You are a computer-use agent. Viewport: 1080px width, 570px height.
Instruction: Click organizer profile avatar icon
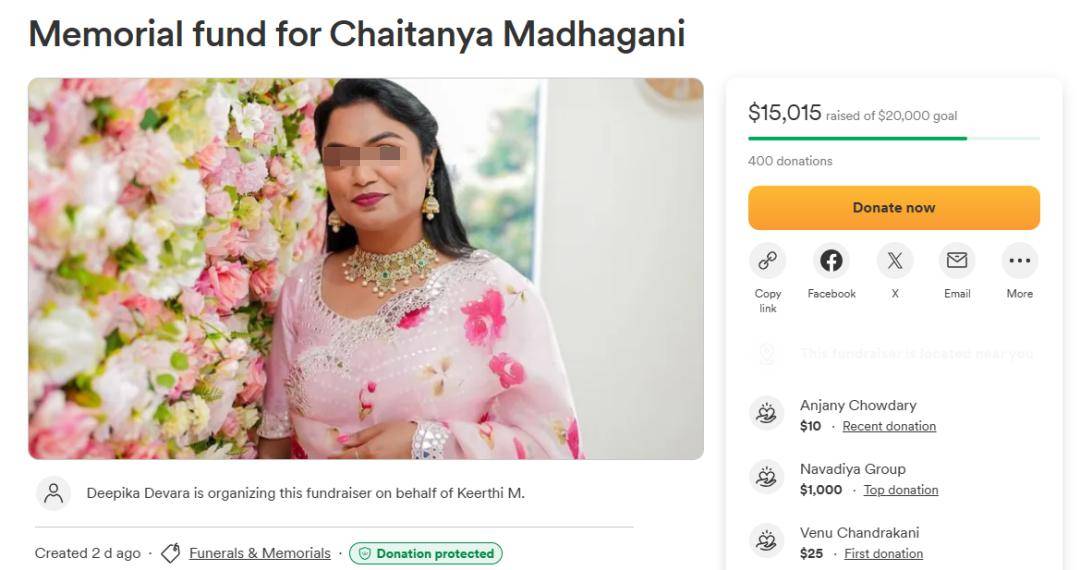pyautogui.click(x=54, y=493)
